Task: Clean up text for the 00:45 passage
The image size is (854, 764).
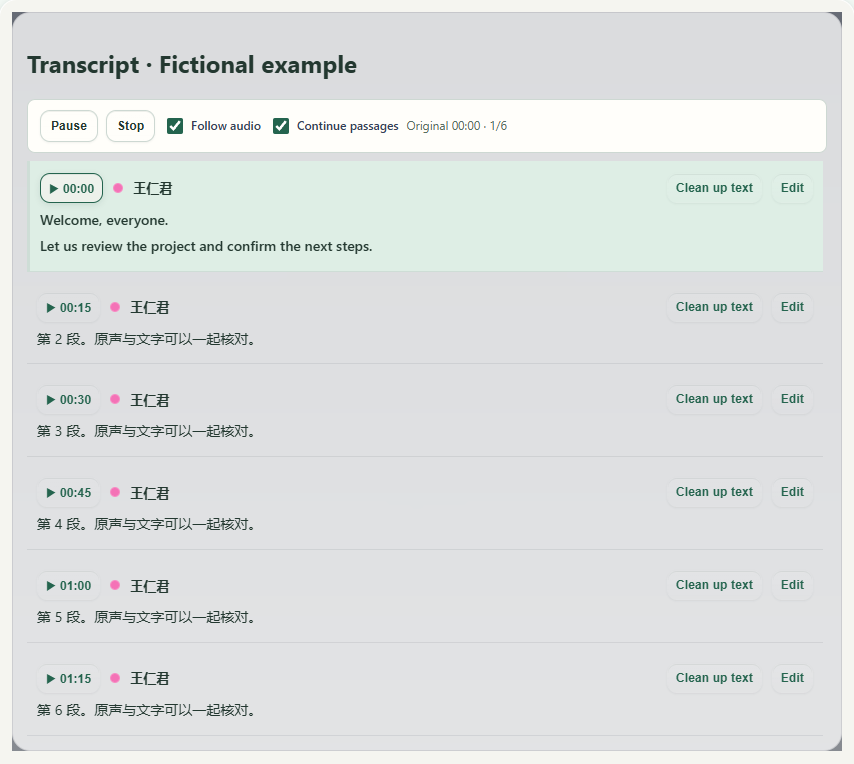Action: coord(714,493)
